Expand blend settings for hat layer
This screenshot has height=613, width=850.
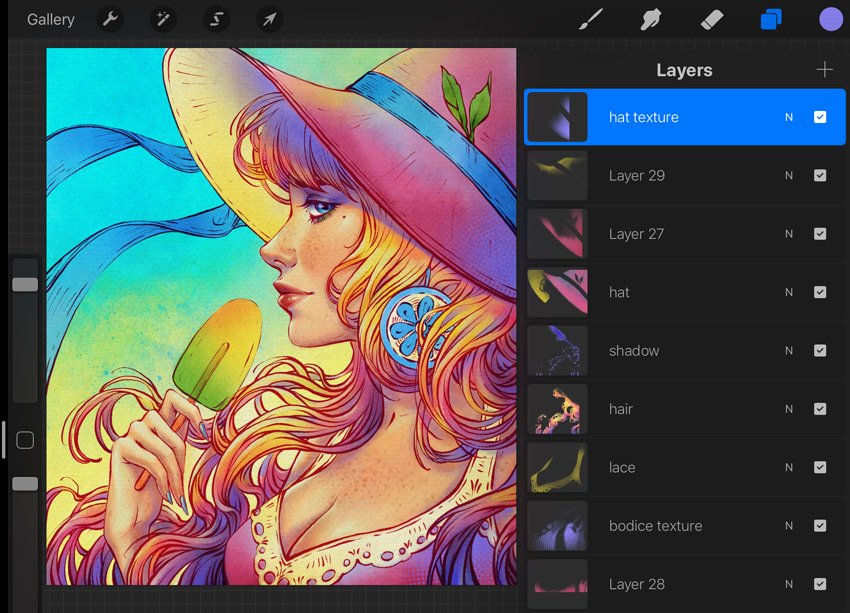[x=789, y=292]
